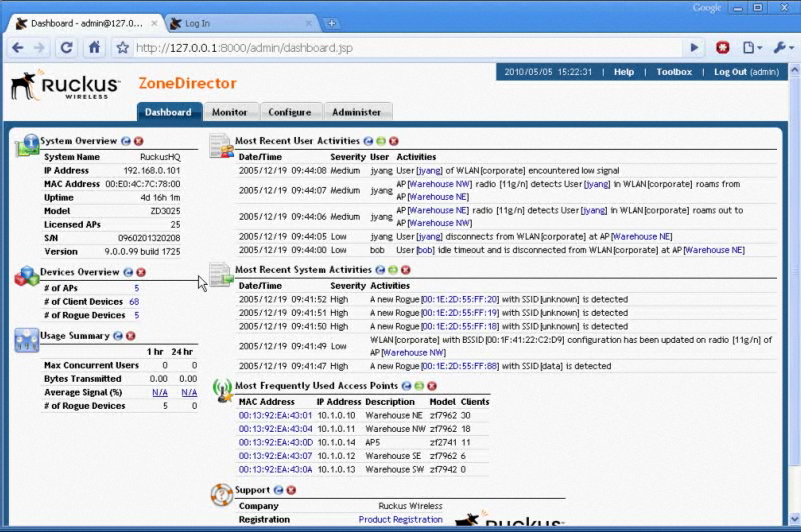Open AP MAC 00:13:92:EA:43:0D link
Image resolution: width=801 pixels, height=532 pixels.
coord(275,443)
